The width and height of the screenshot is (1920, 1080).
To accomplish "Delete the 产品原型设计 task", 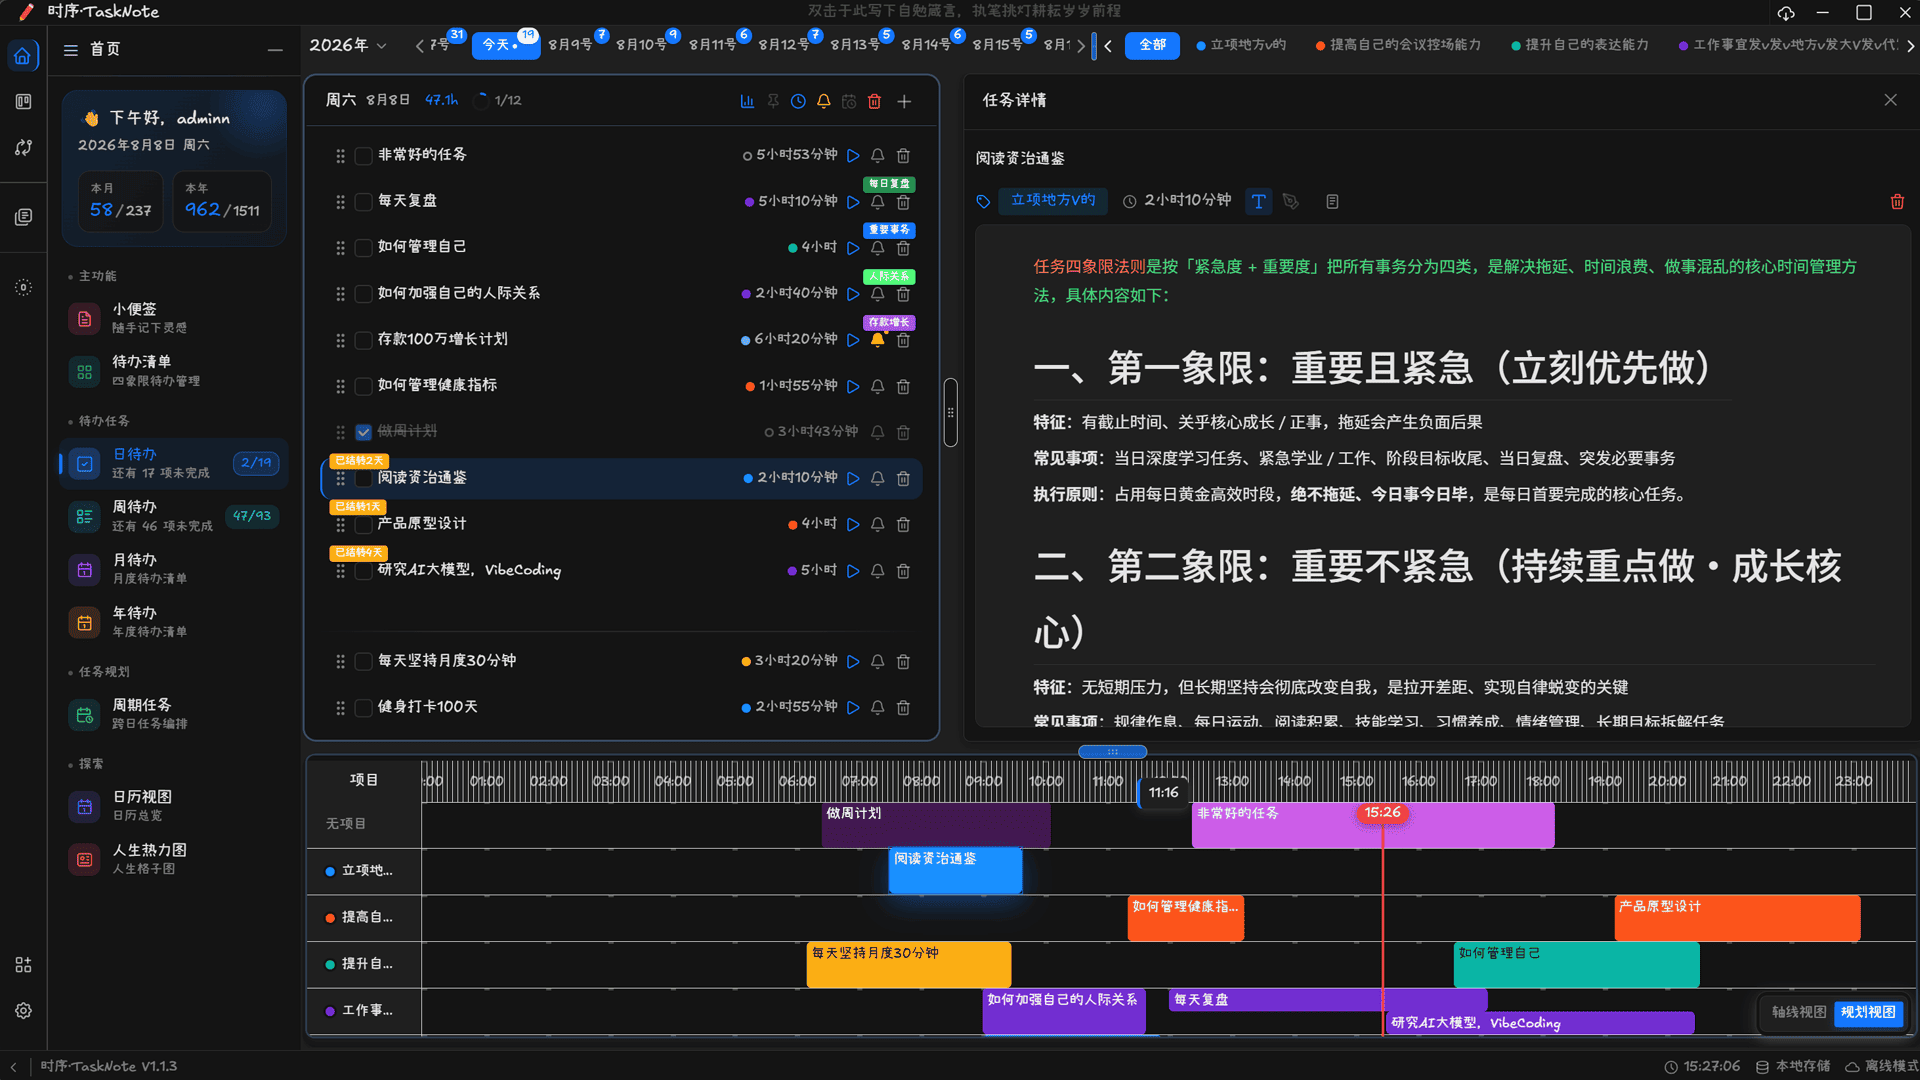I will click(x=903, y=524).
